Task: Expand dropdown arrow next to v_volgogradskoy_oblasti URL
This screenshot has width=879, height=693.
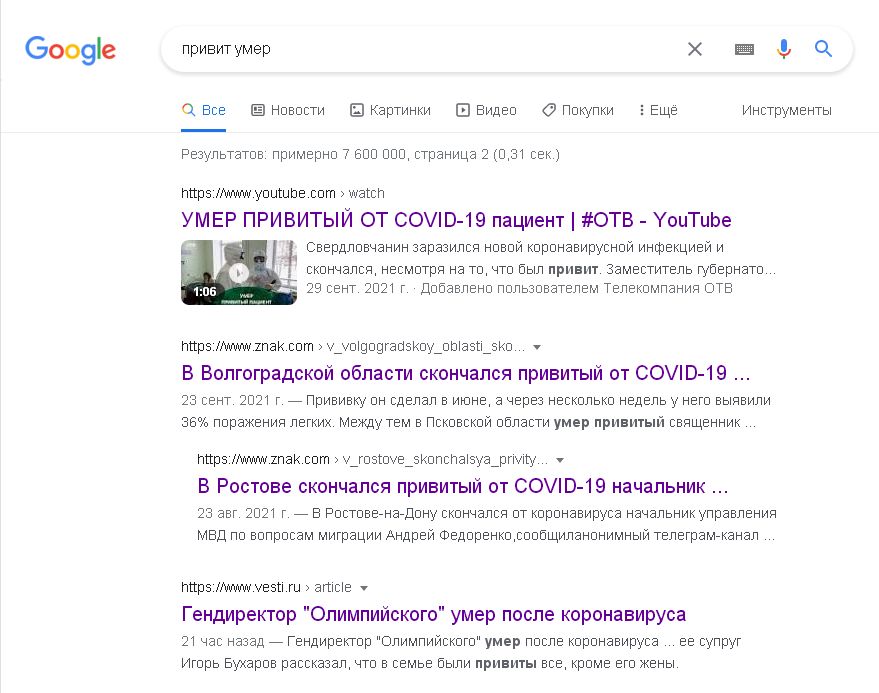Action: click(x=537, y=347)
